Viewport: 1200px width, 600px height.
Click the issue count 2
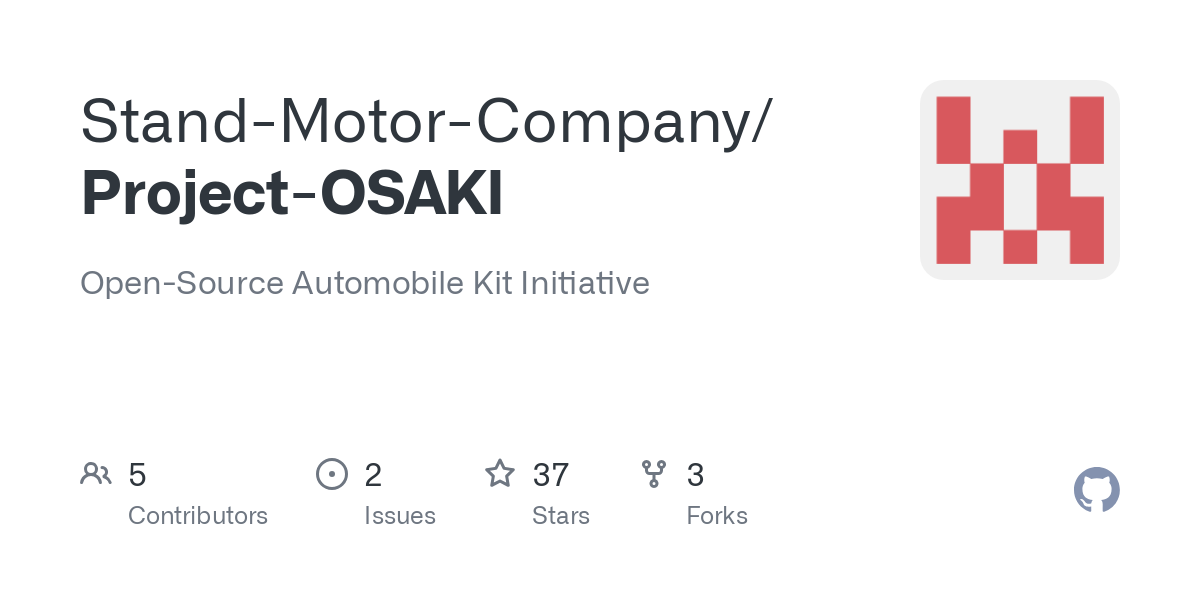coord(373,475)
